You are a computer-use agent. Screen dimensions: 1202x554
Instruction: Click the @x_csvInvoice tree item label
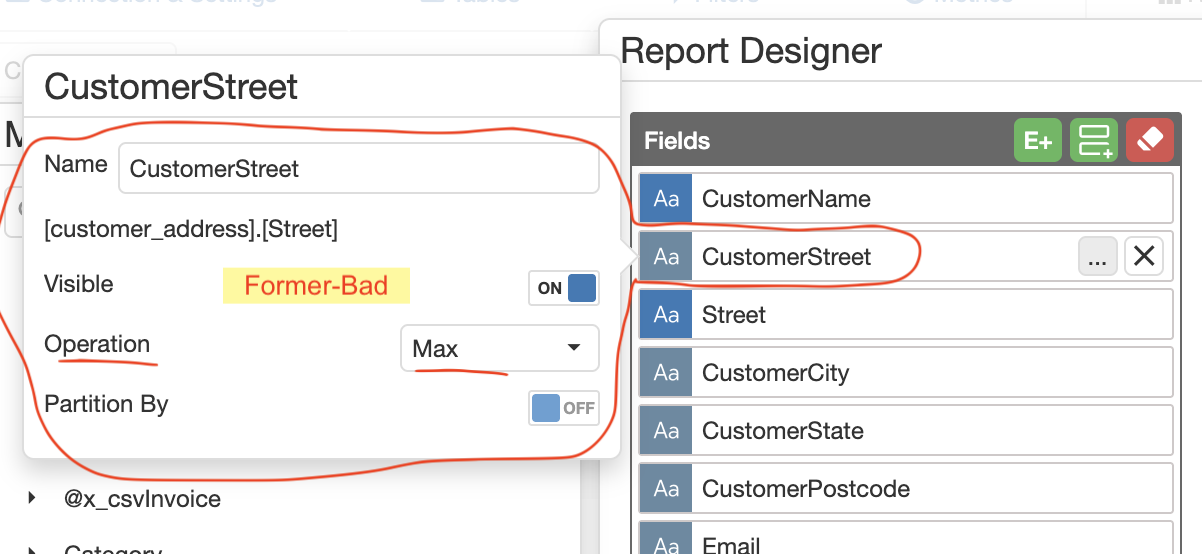[143, 498]
